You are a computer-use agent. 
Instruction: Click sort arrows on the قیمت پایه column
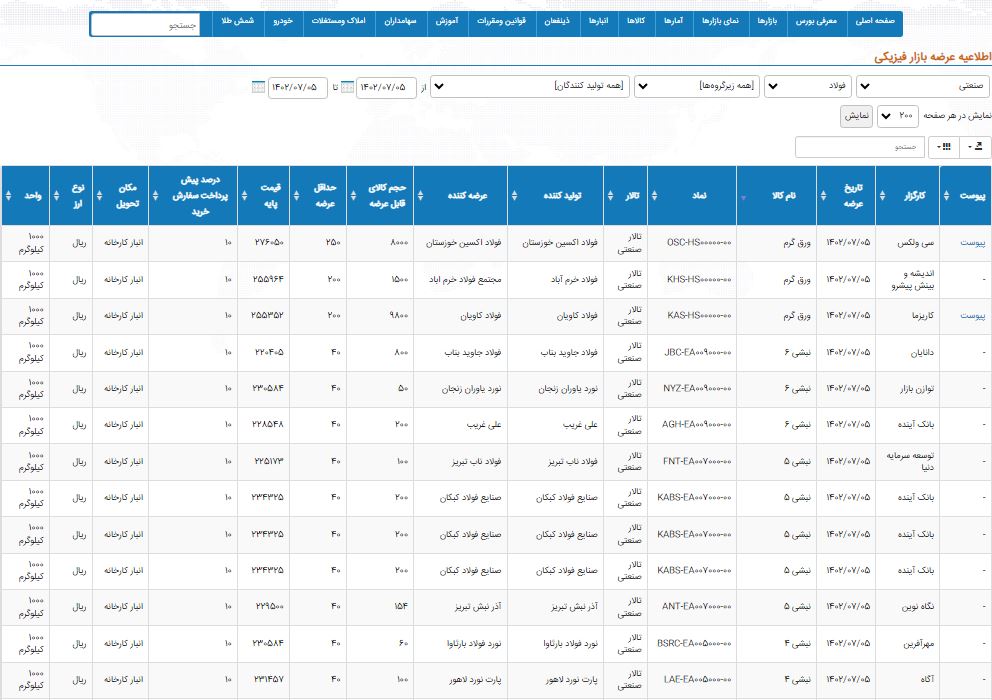[244, 196]
